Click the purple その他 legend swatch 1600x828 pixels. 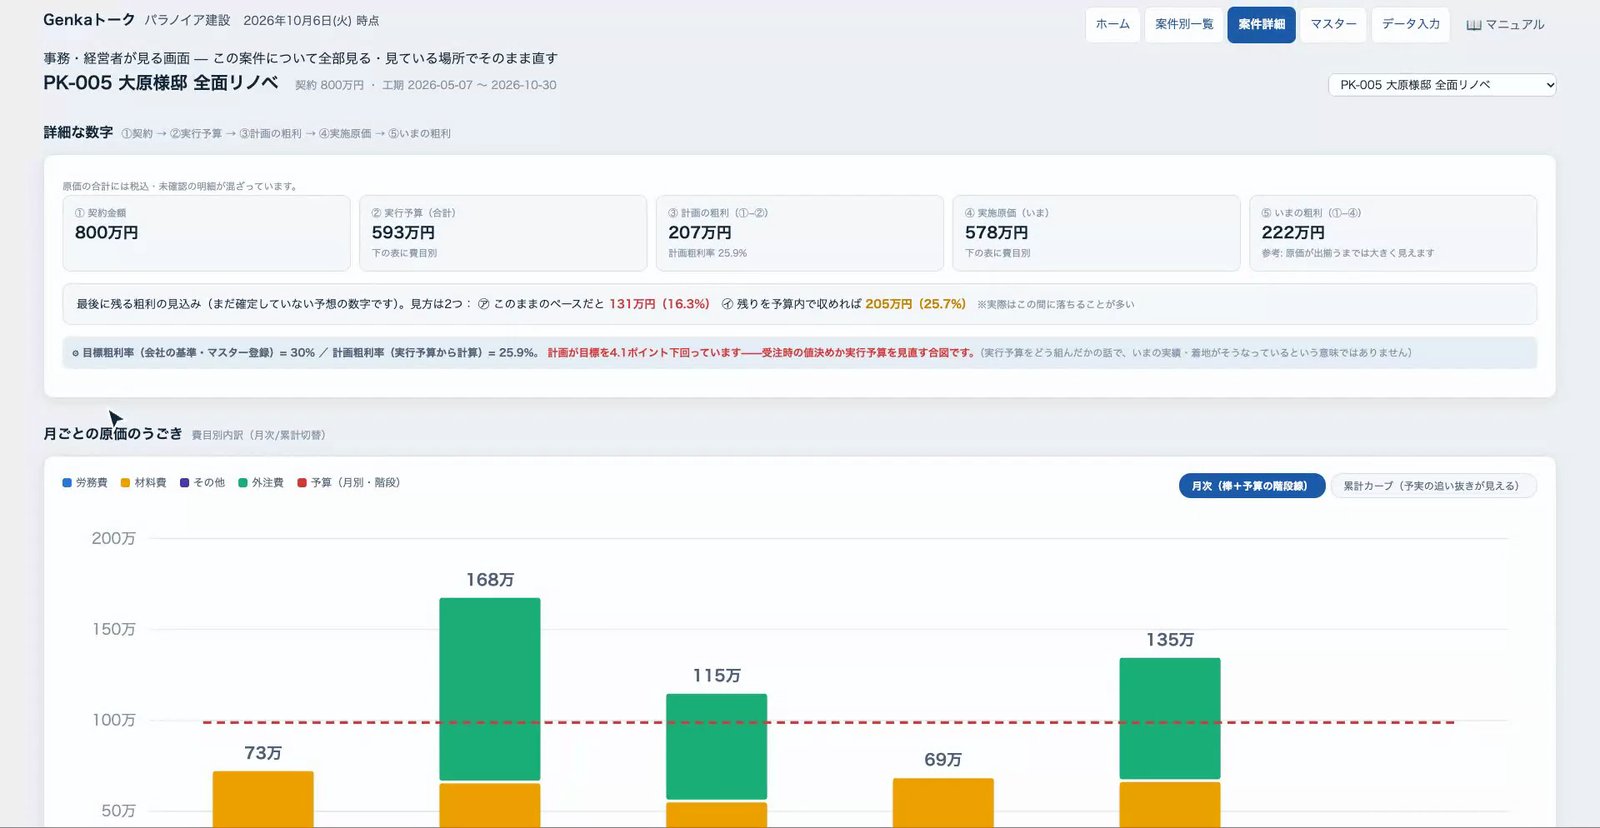[x=184, y=483]
